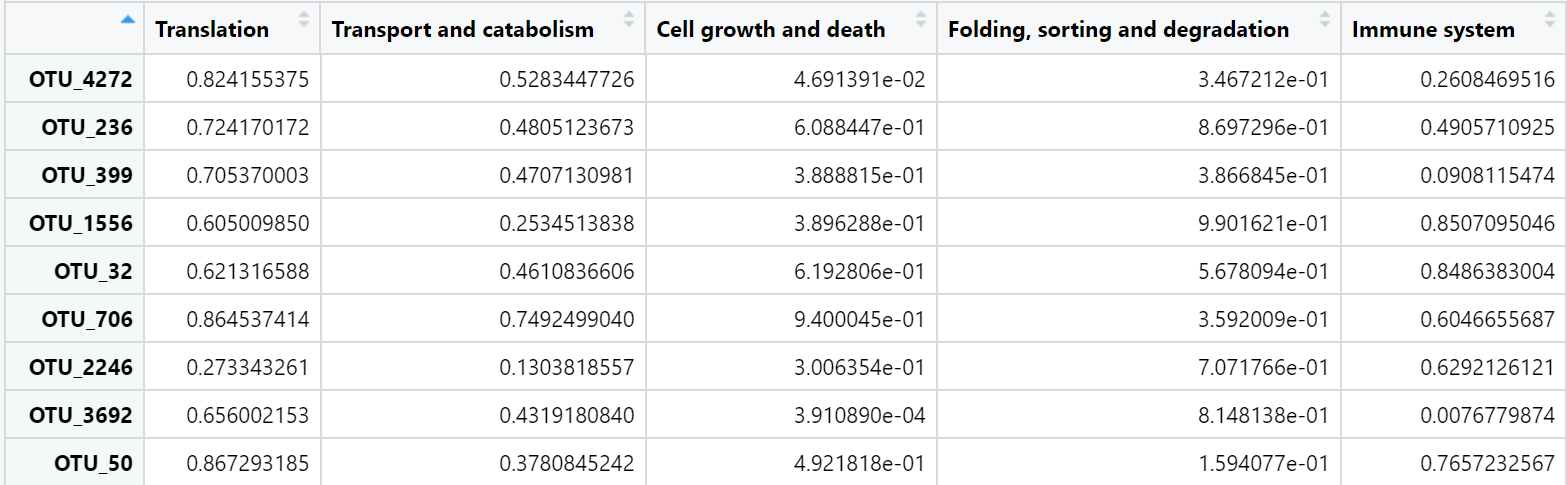The height and width of the screenshot is (485, 1567).
Task: Sort by Immune system column arrows
Action: [x=1551, y=19]
